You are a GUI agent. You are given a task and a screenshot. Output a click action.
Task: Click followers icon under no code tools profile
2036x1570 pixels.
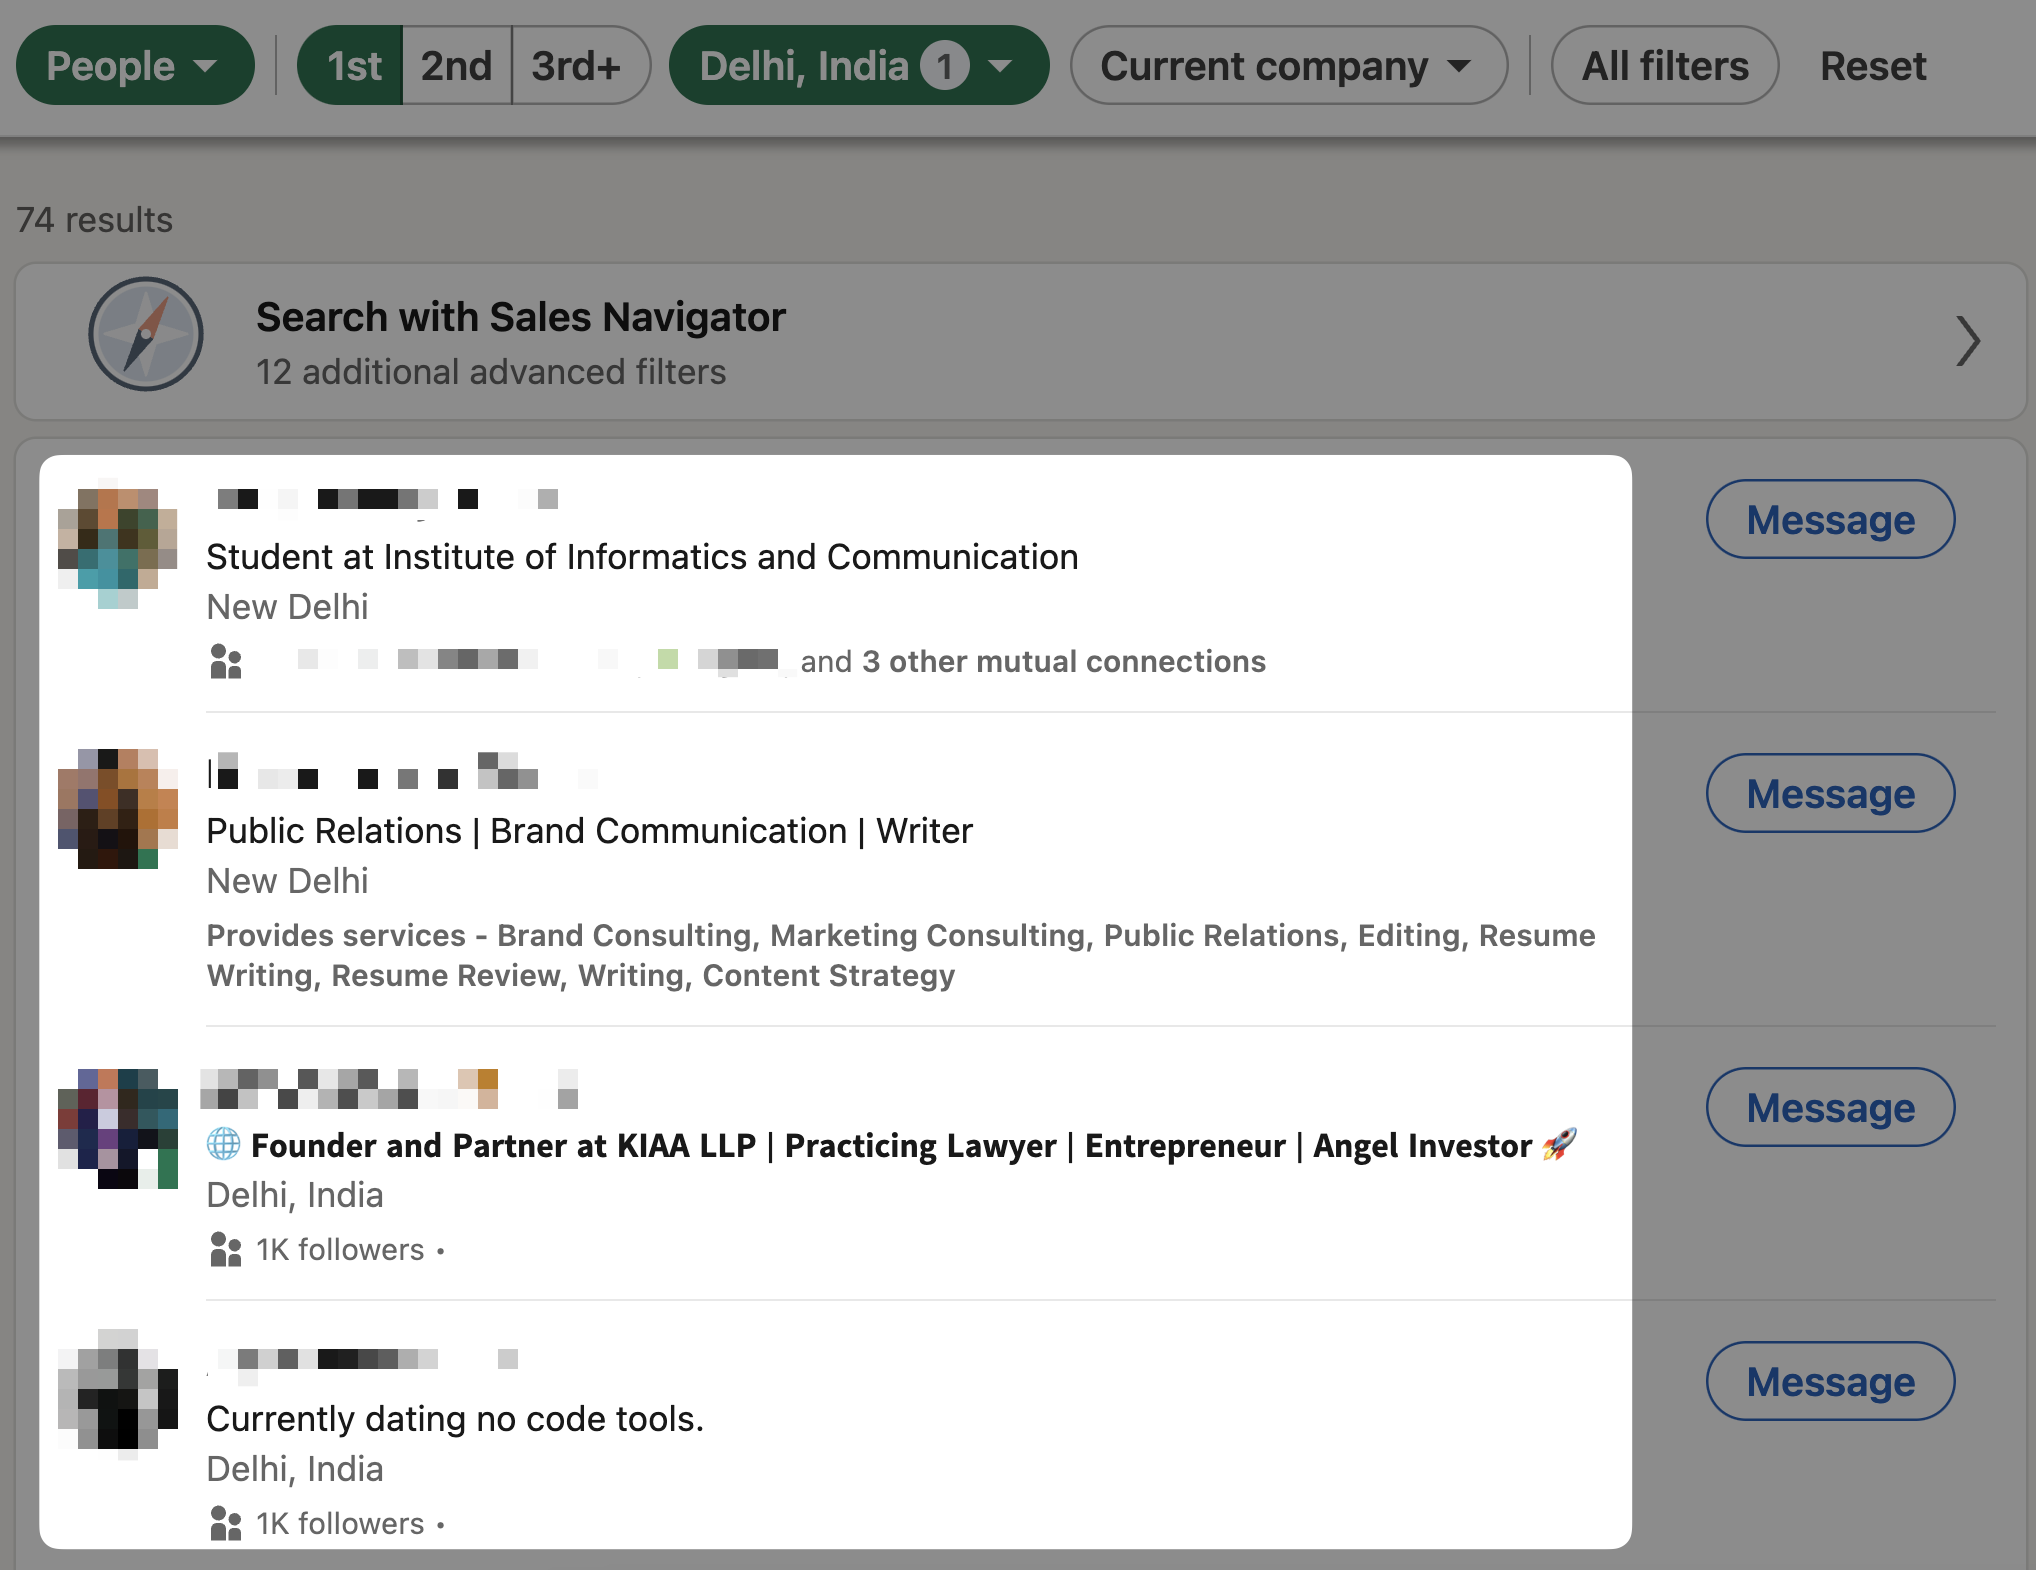(226, 1523)
